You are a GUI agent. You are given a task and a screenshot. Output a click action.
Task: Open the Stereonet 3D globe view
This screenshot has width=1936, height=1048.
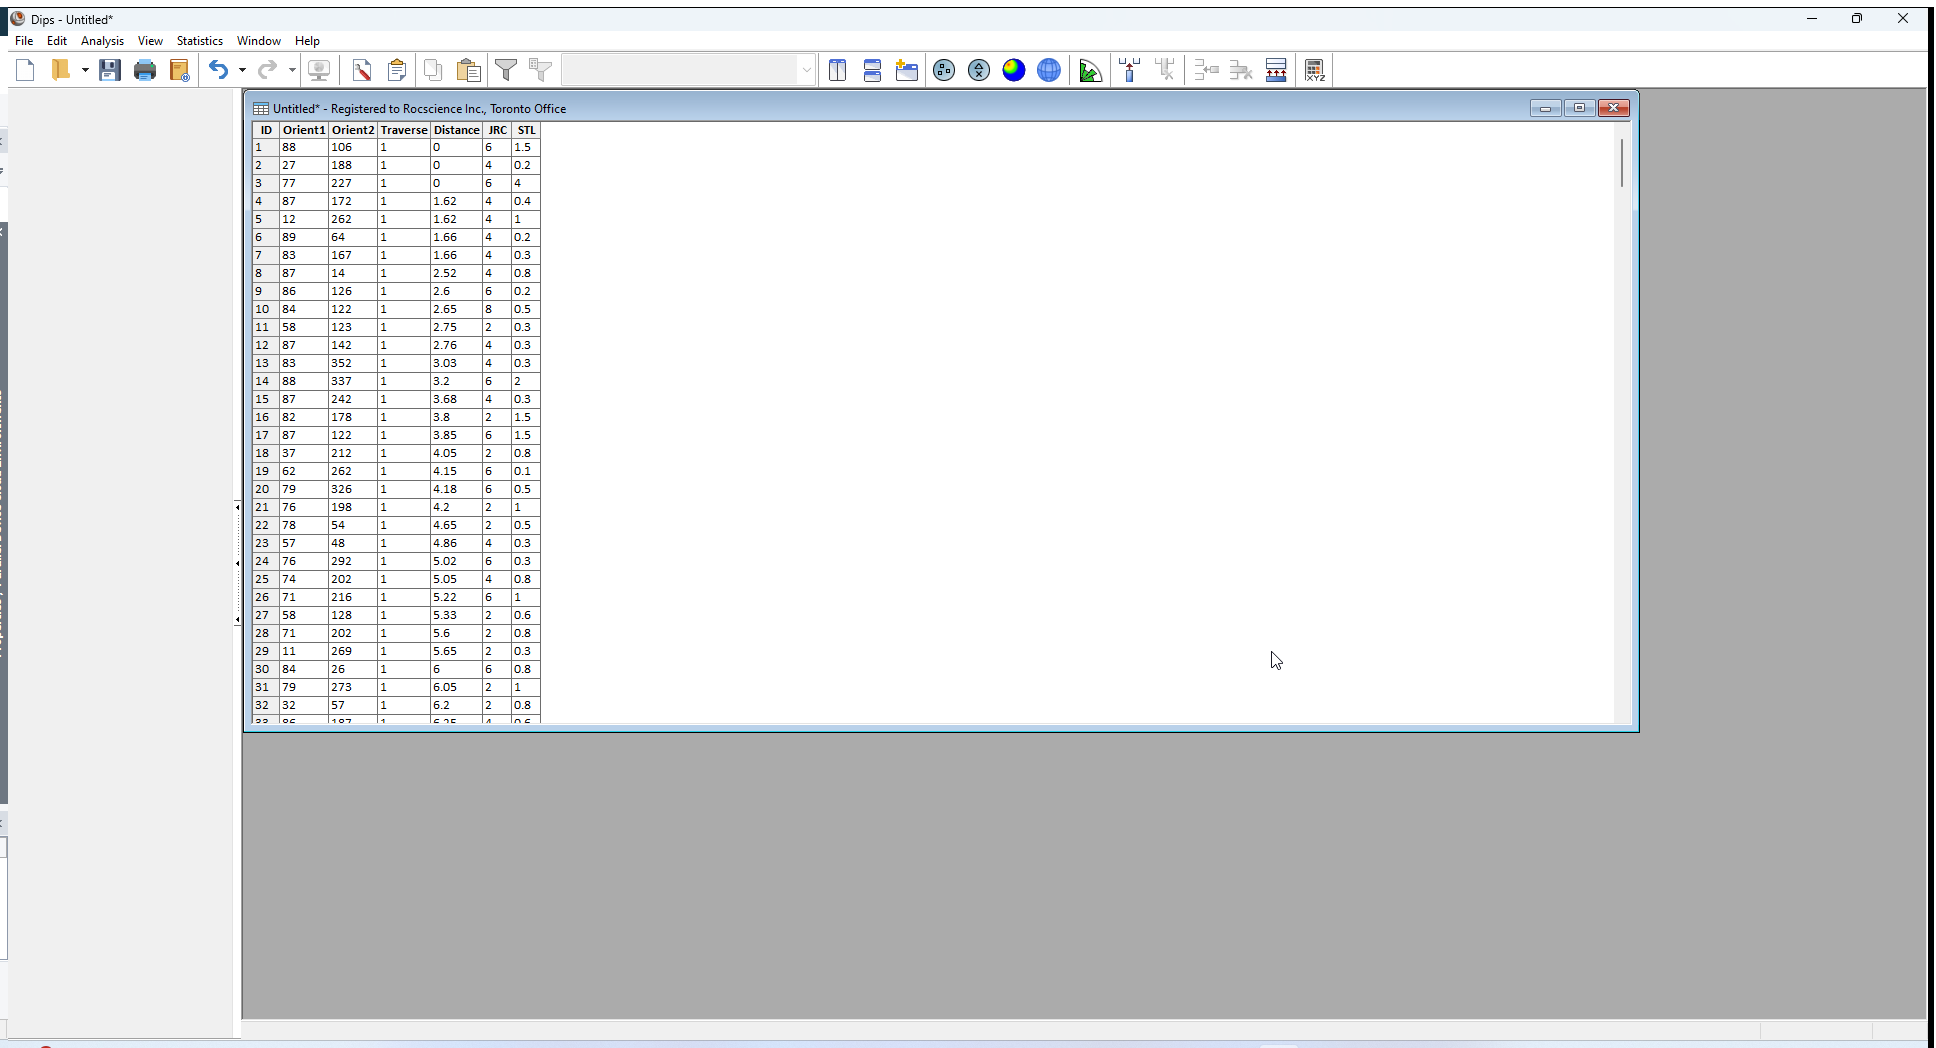pyautogui.click(x=1049, y=70)
